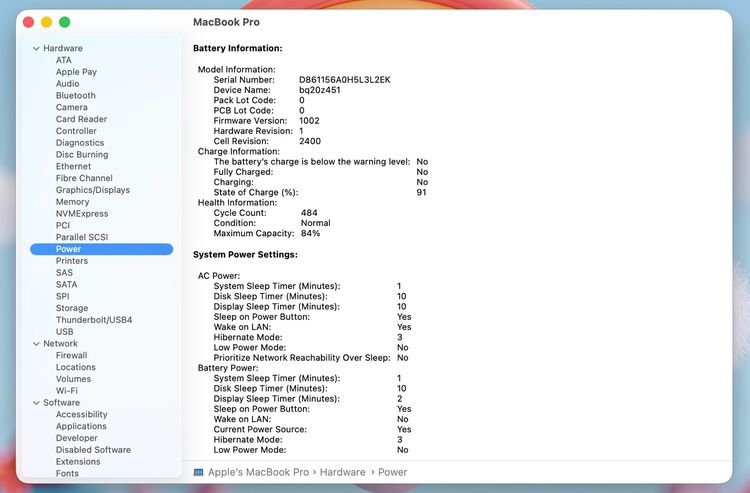Select ATA in the sidebar

tap(64, 60)
